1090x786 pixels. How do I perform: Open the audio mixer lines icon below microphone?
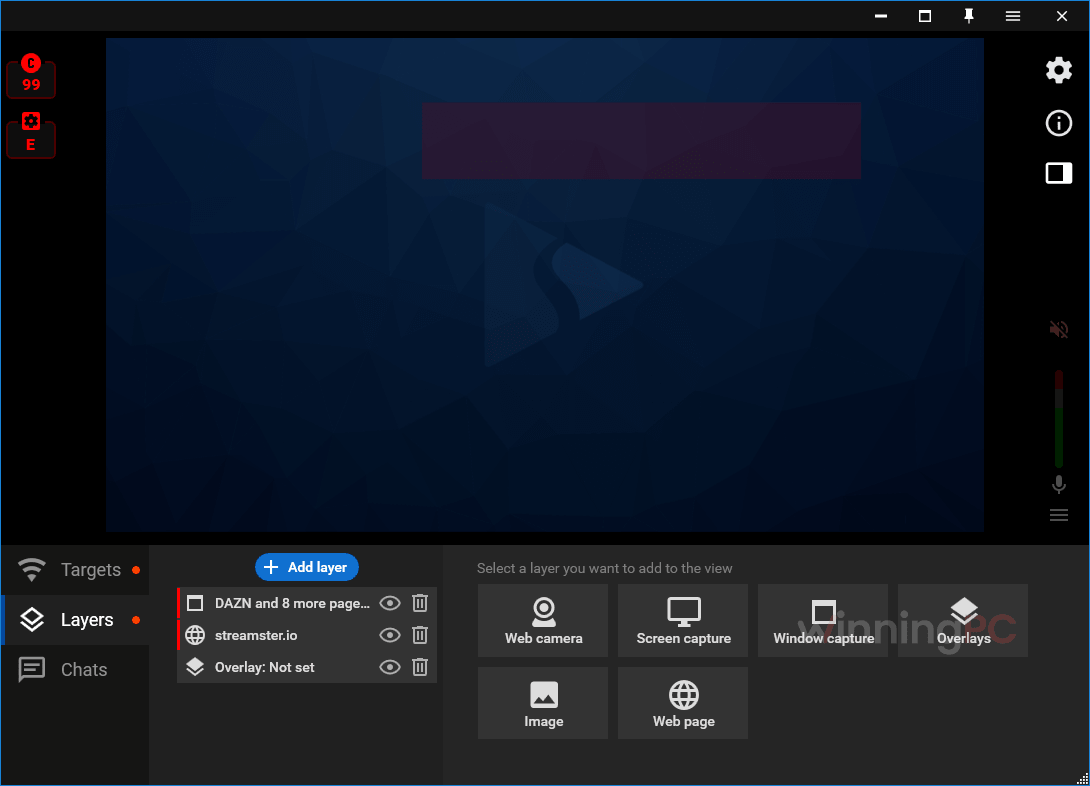[x=1058, y=515]
